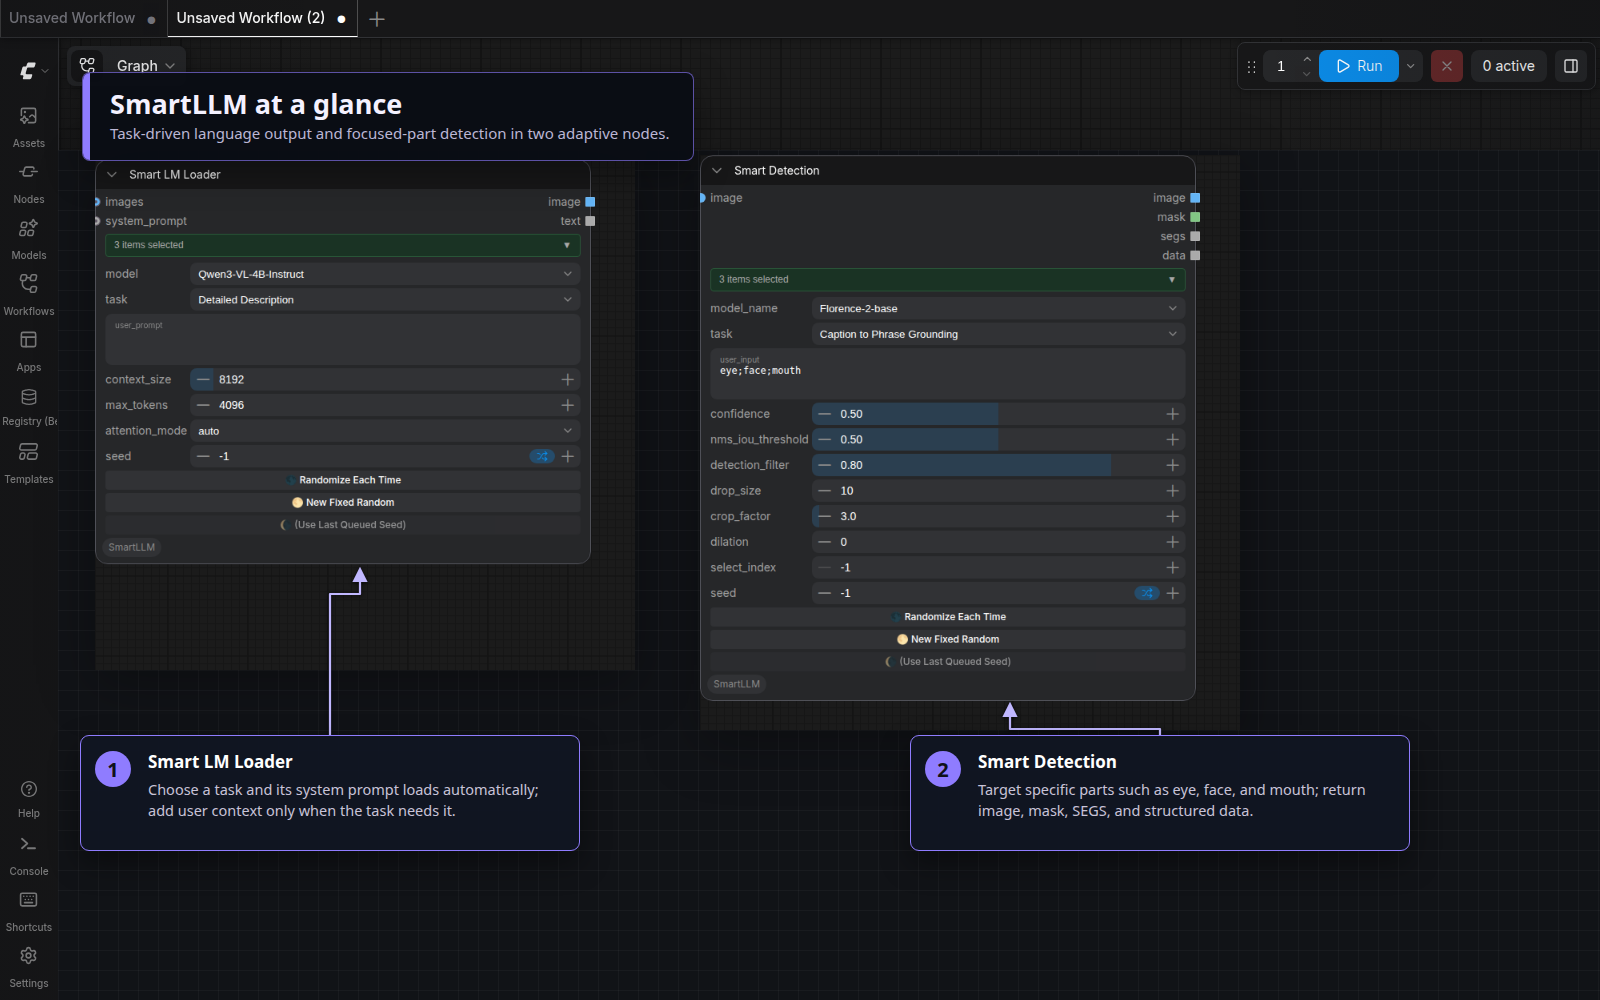Run the workflow
The image size is (1600, 1000).
(x=1359, y=66)
